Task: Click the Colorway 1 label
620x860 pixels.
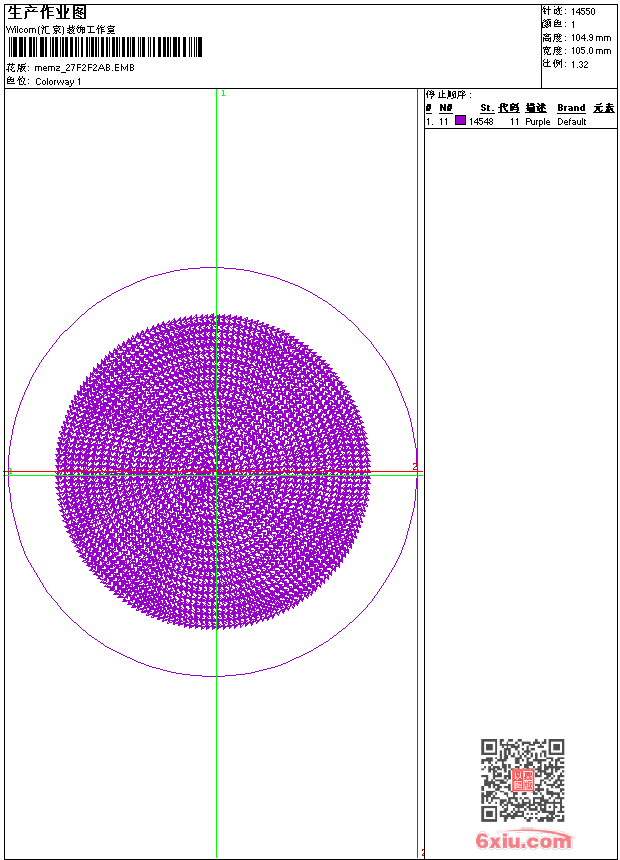Action: 58,82
